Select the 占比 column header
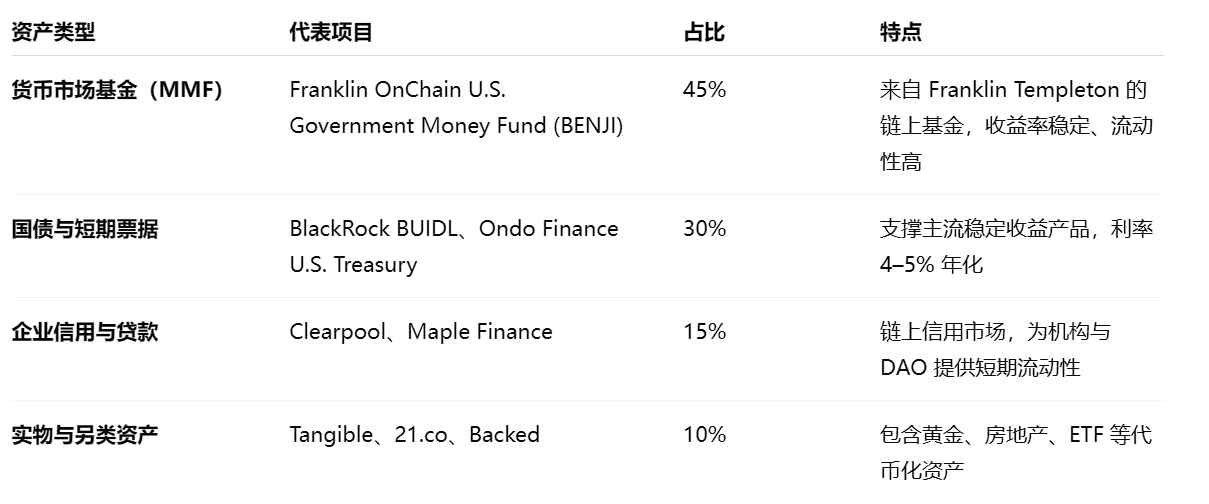This screenshot has height=504, width=1209. pos(704,32)
